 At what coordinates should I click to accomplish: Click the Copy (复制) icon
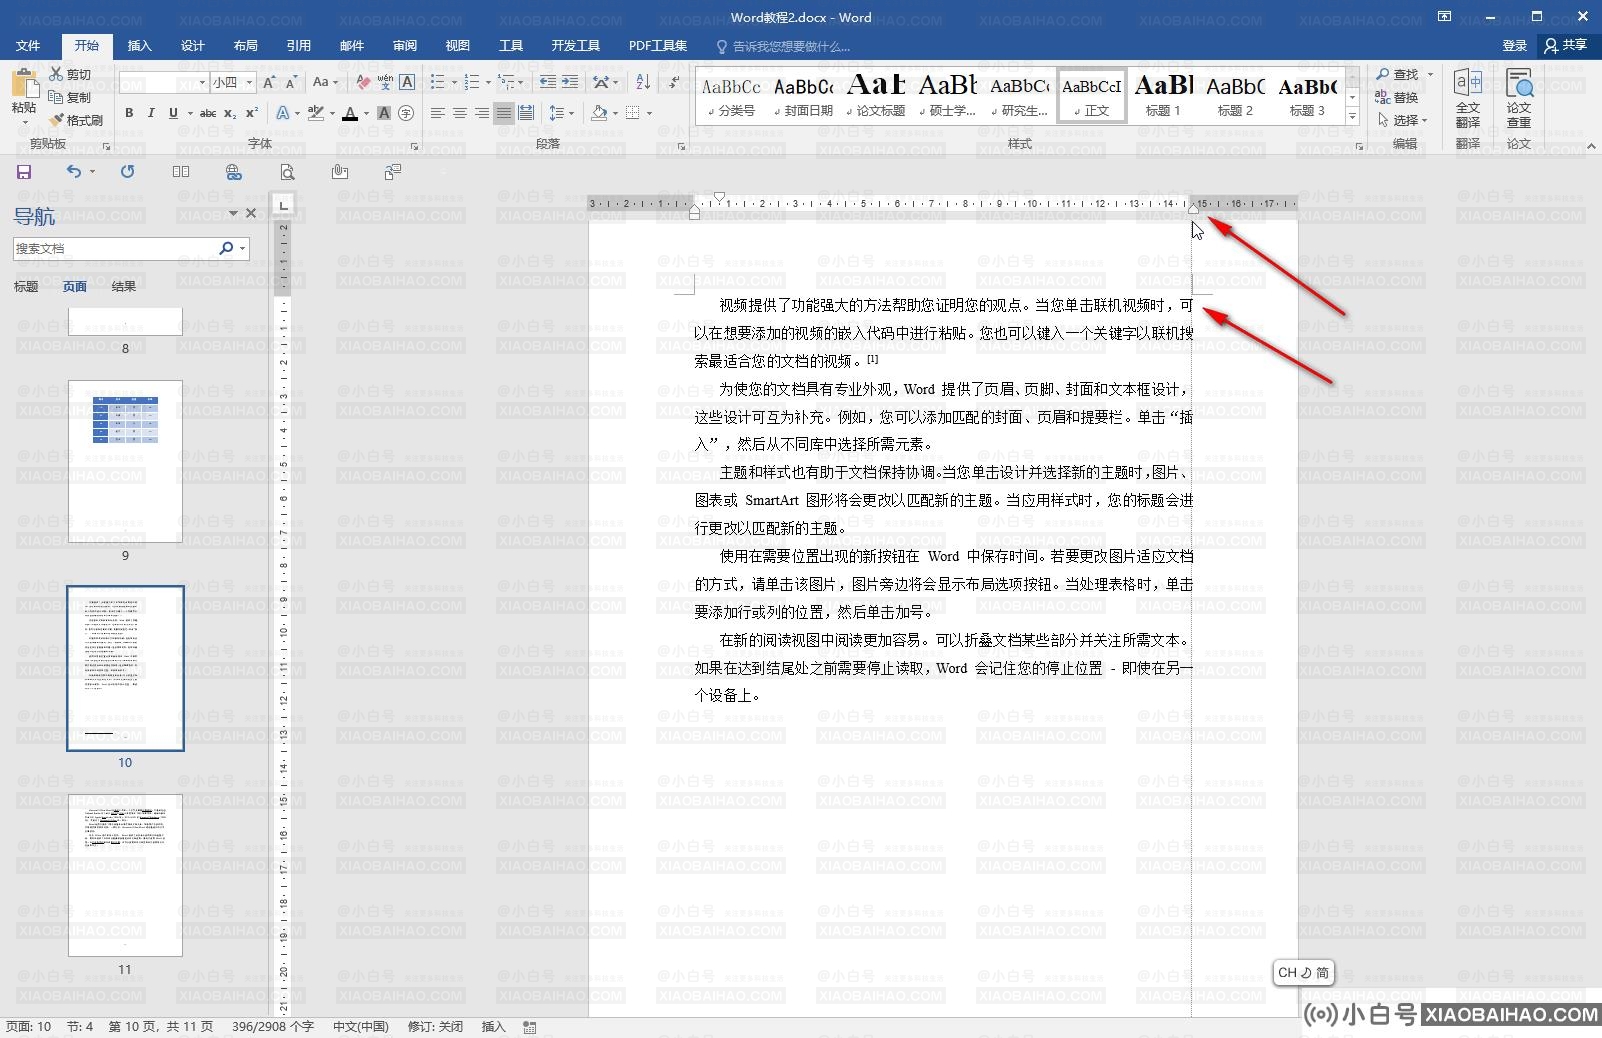(56, 97)
